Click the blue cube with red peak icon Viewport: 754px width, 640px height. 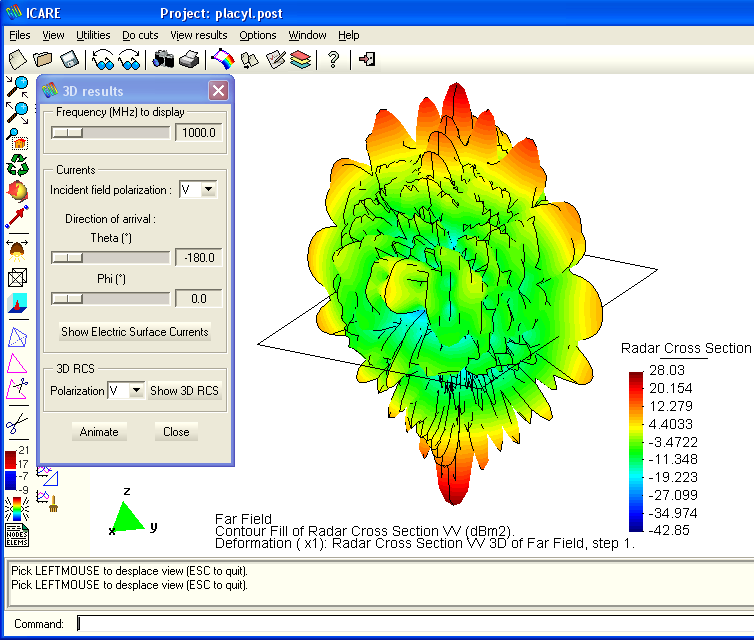point(17,303)
